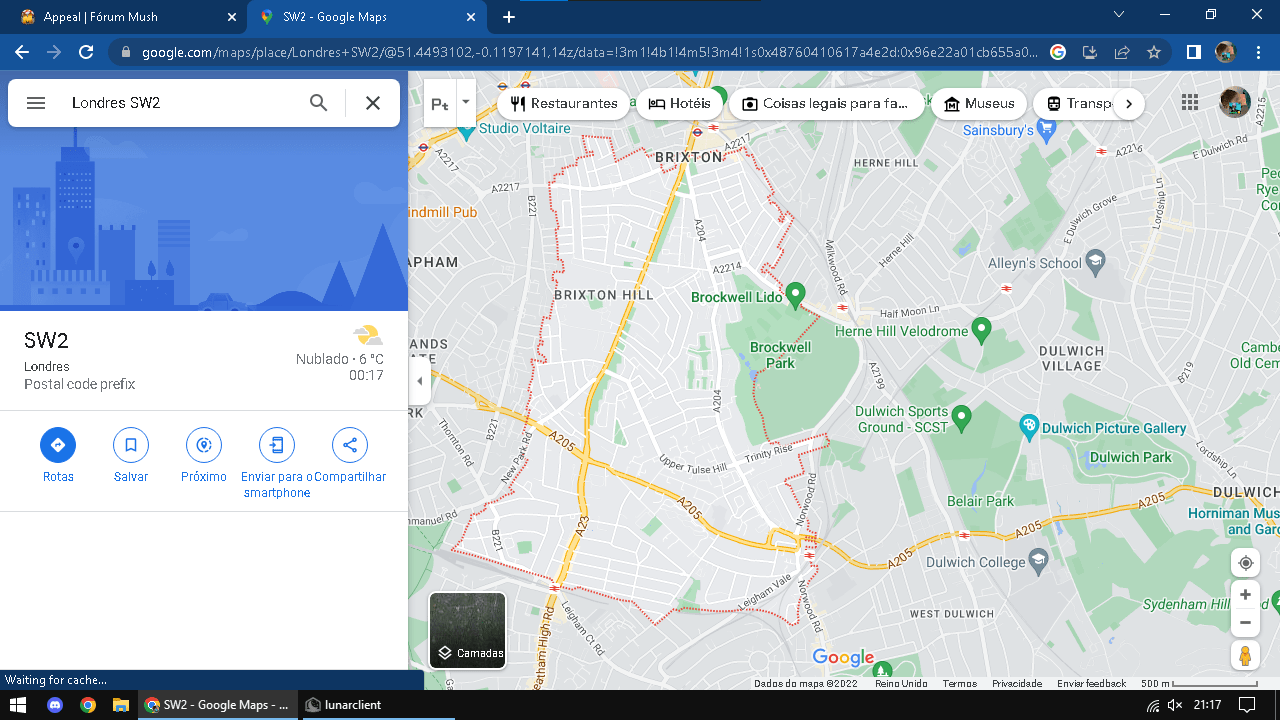
Task: Click the share page icon in toolbar
Action: (1122, 52)
